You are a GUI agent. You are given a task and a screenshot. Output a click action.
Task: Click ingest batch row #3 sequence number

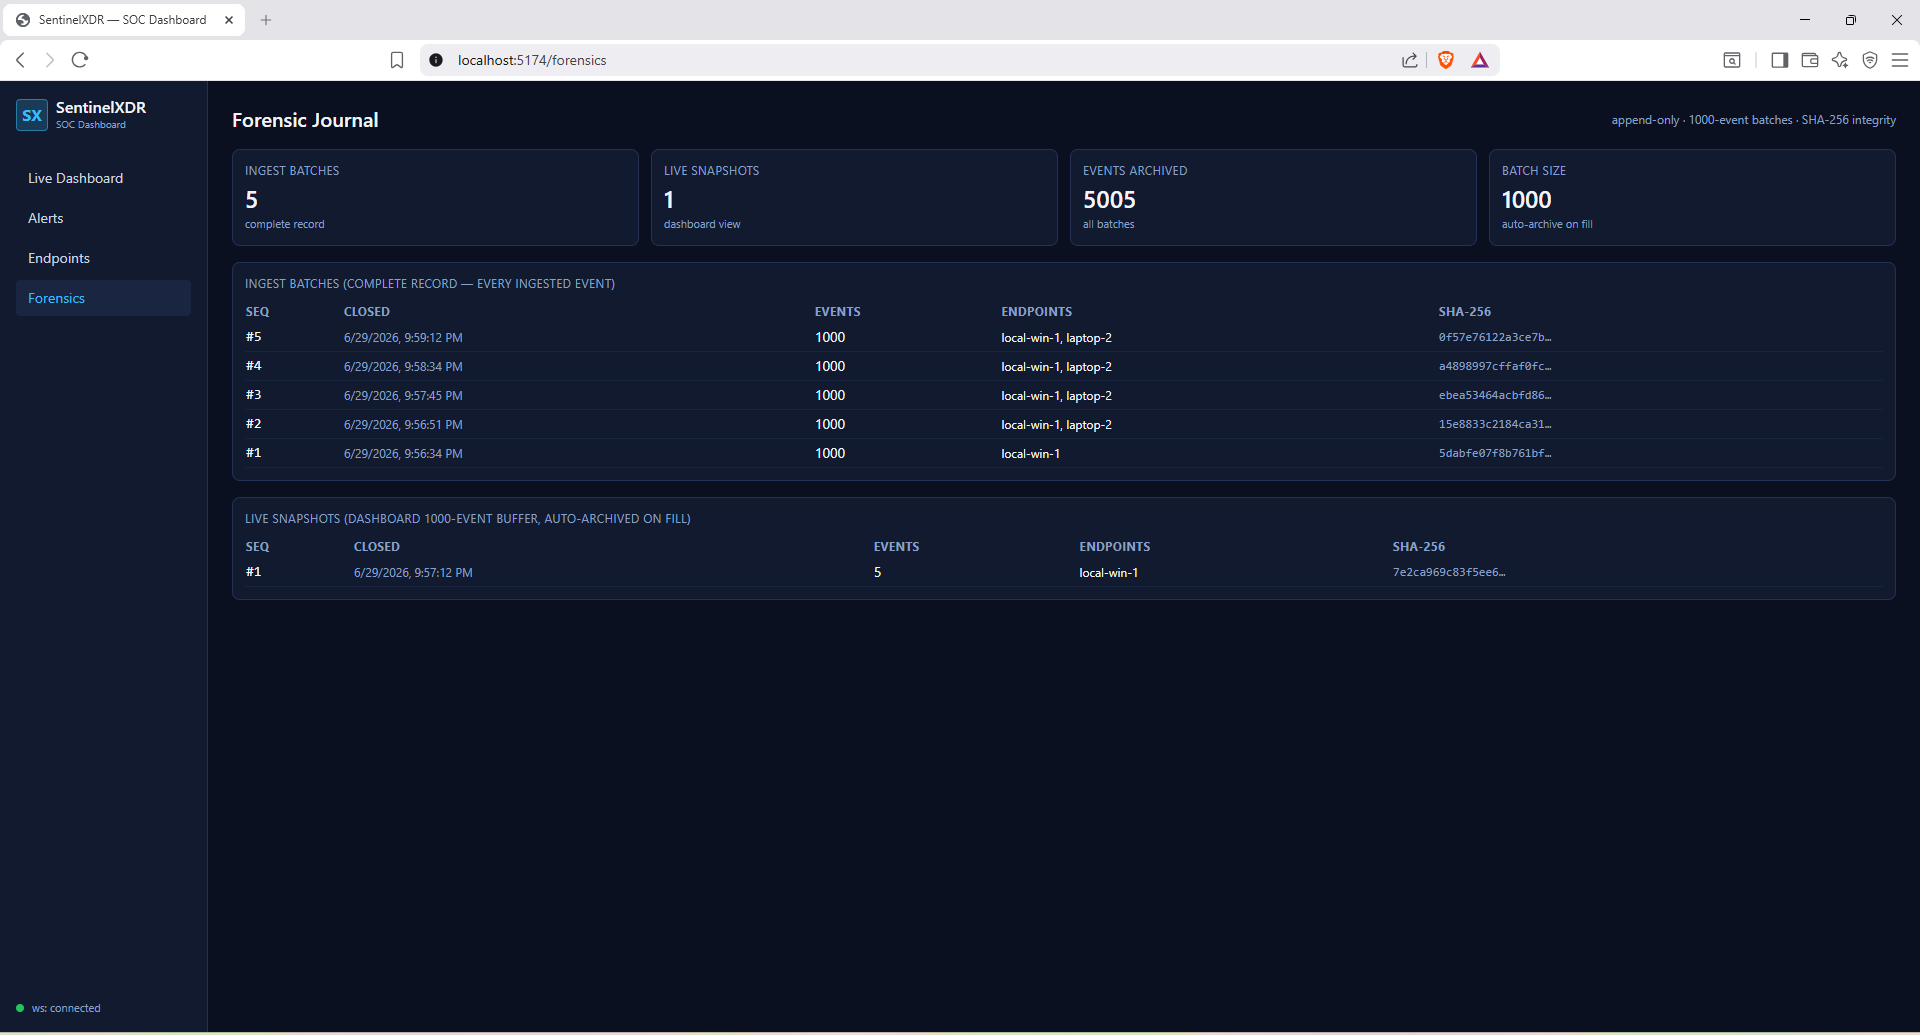coord(254,395)
